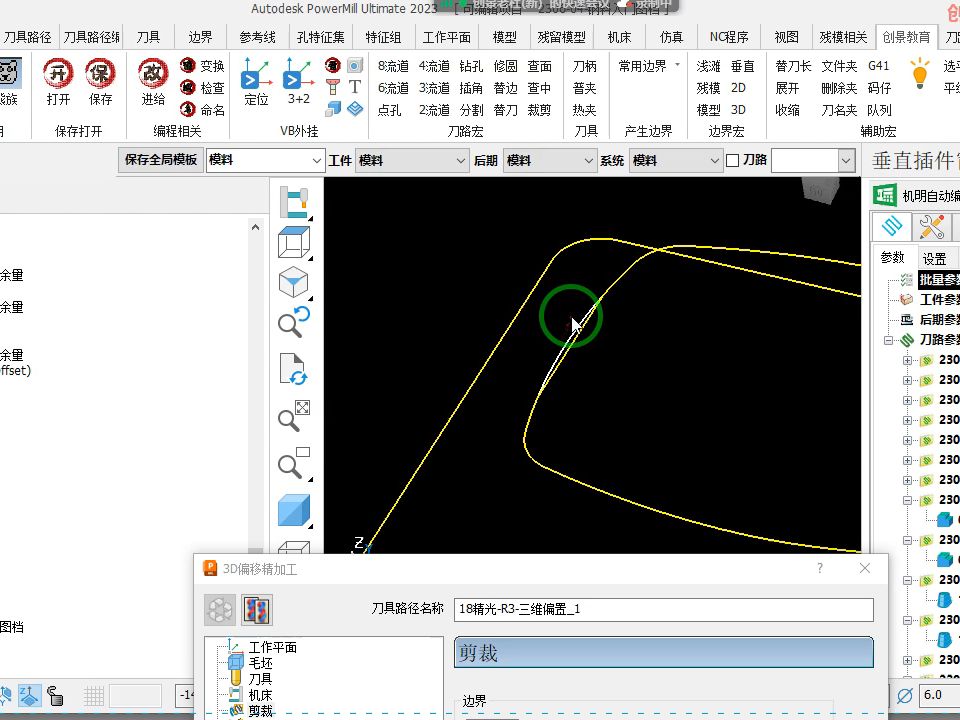The height and width of the screenshot is (720, 960).
Task: Open the 工件 dropdown showing 模料
Action: click(411, 160)
